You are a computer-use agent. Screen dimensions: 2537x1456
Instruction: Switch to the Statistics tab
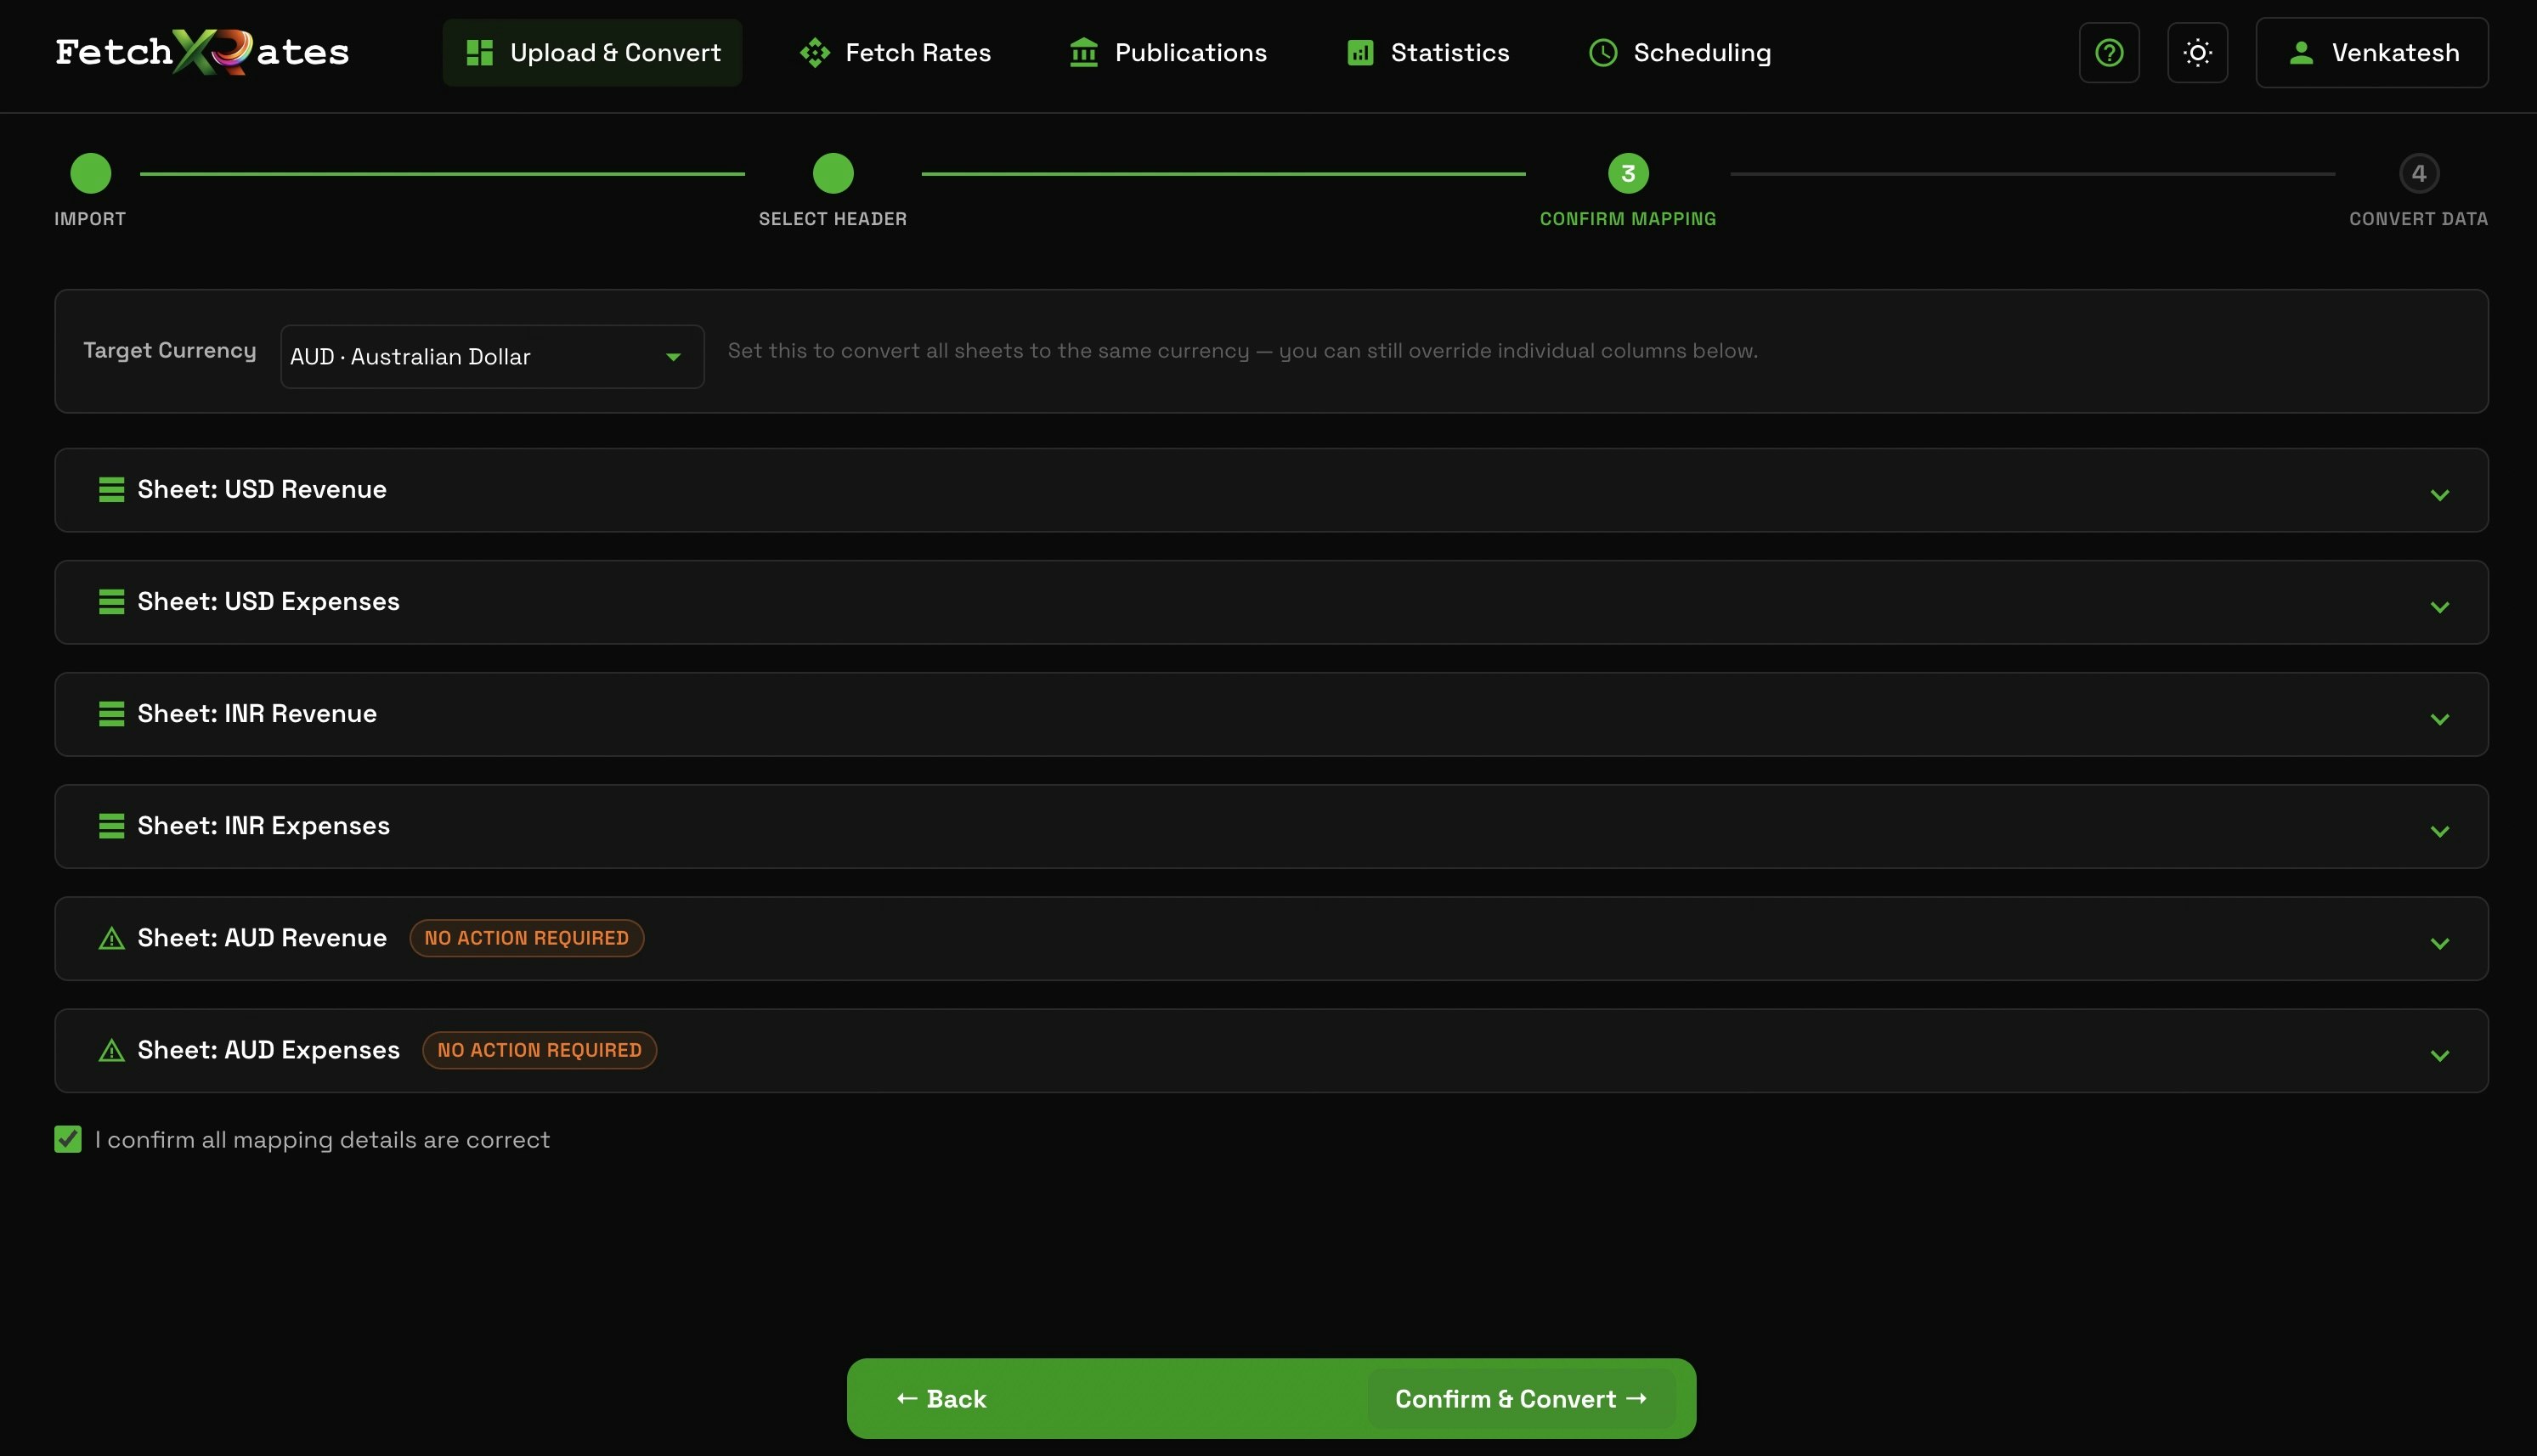point(1428,52)
